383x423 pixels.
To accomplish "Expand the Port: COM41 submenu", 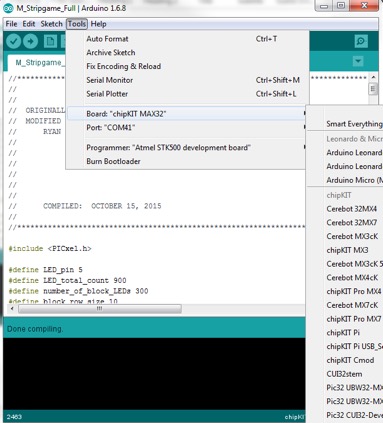I will tap(187, 127).
